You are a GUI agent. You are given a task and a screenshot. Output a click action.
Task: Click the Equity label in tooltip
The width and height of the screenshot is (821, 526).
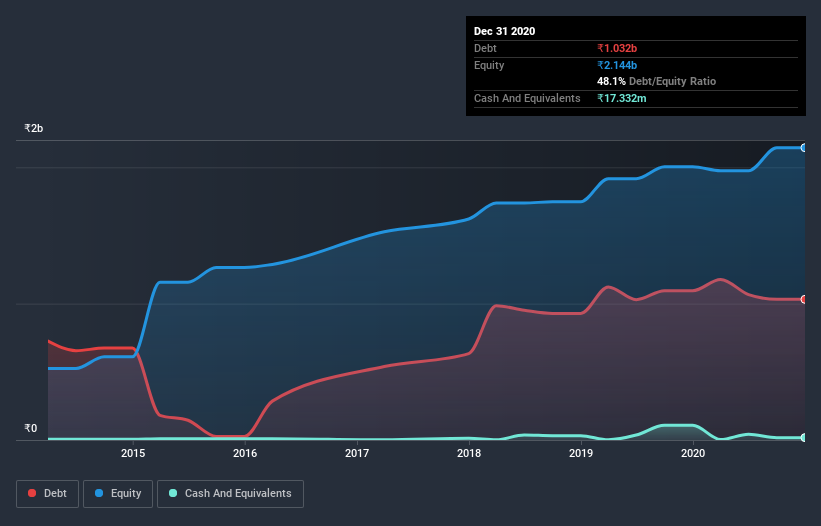pyautogui.click(x=489, y=65)
